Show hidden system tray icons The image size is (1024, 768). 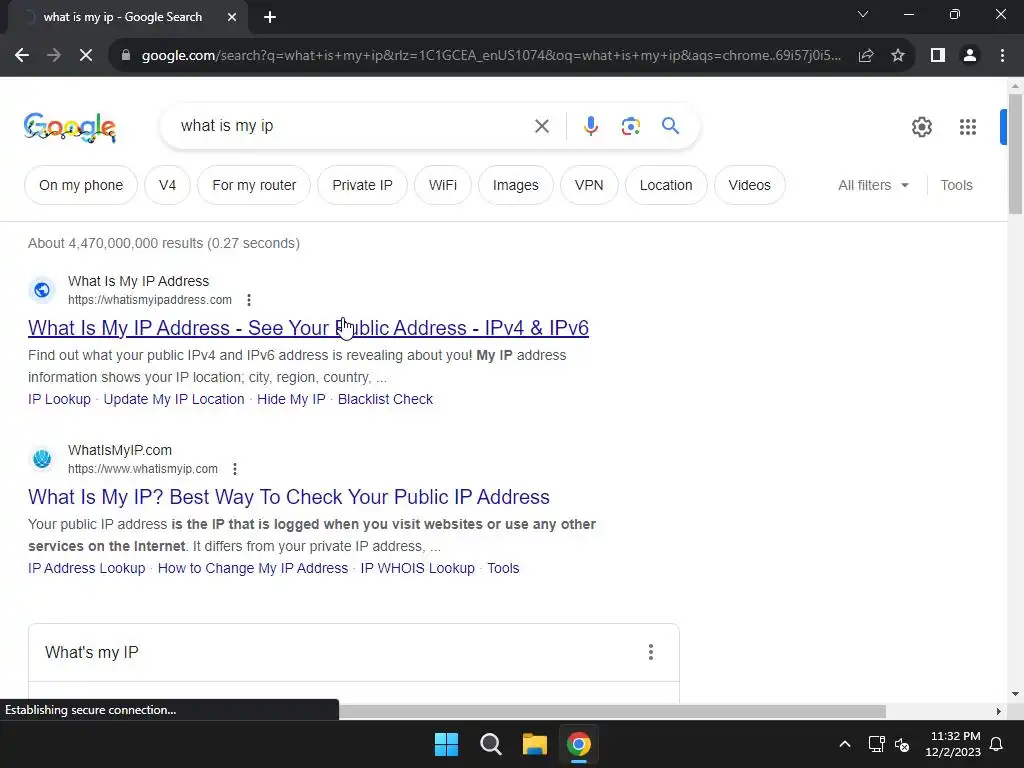(844, 744)
